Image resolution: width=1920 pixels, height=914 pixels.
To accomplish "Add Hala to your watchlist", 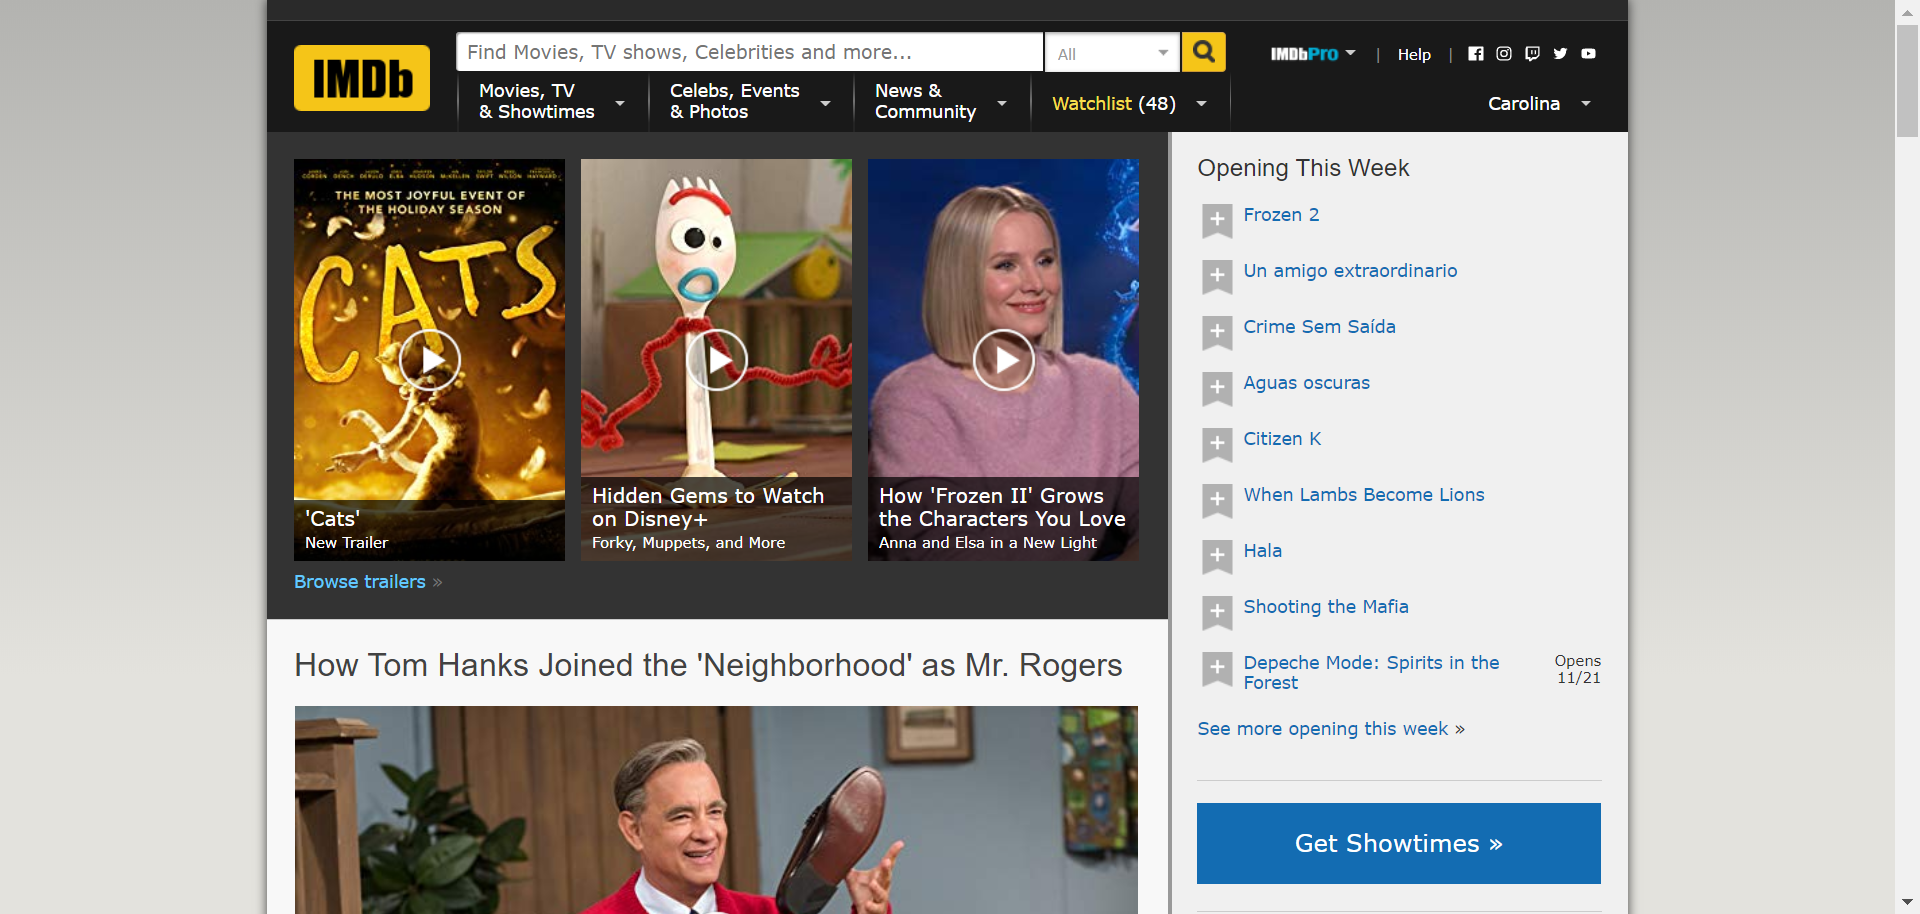I will coord(1216,556).
